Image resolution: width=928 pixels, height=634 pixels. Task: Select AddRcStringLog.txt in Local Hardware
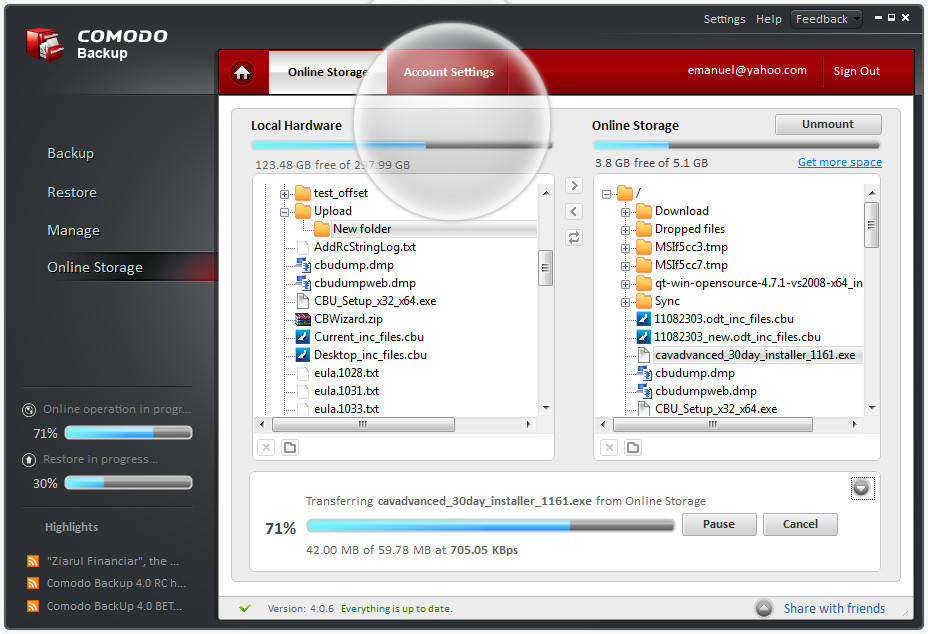365,247
